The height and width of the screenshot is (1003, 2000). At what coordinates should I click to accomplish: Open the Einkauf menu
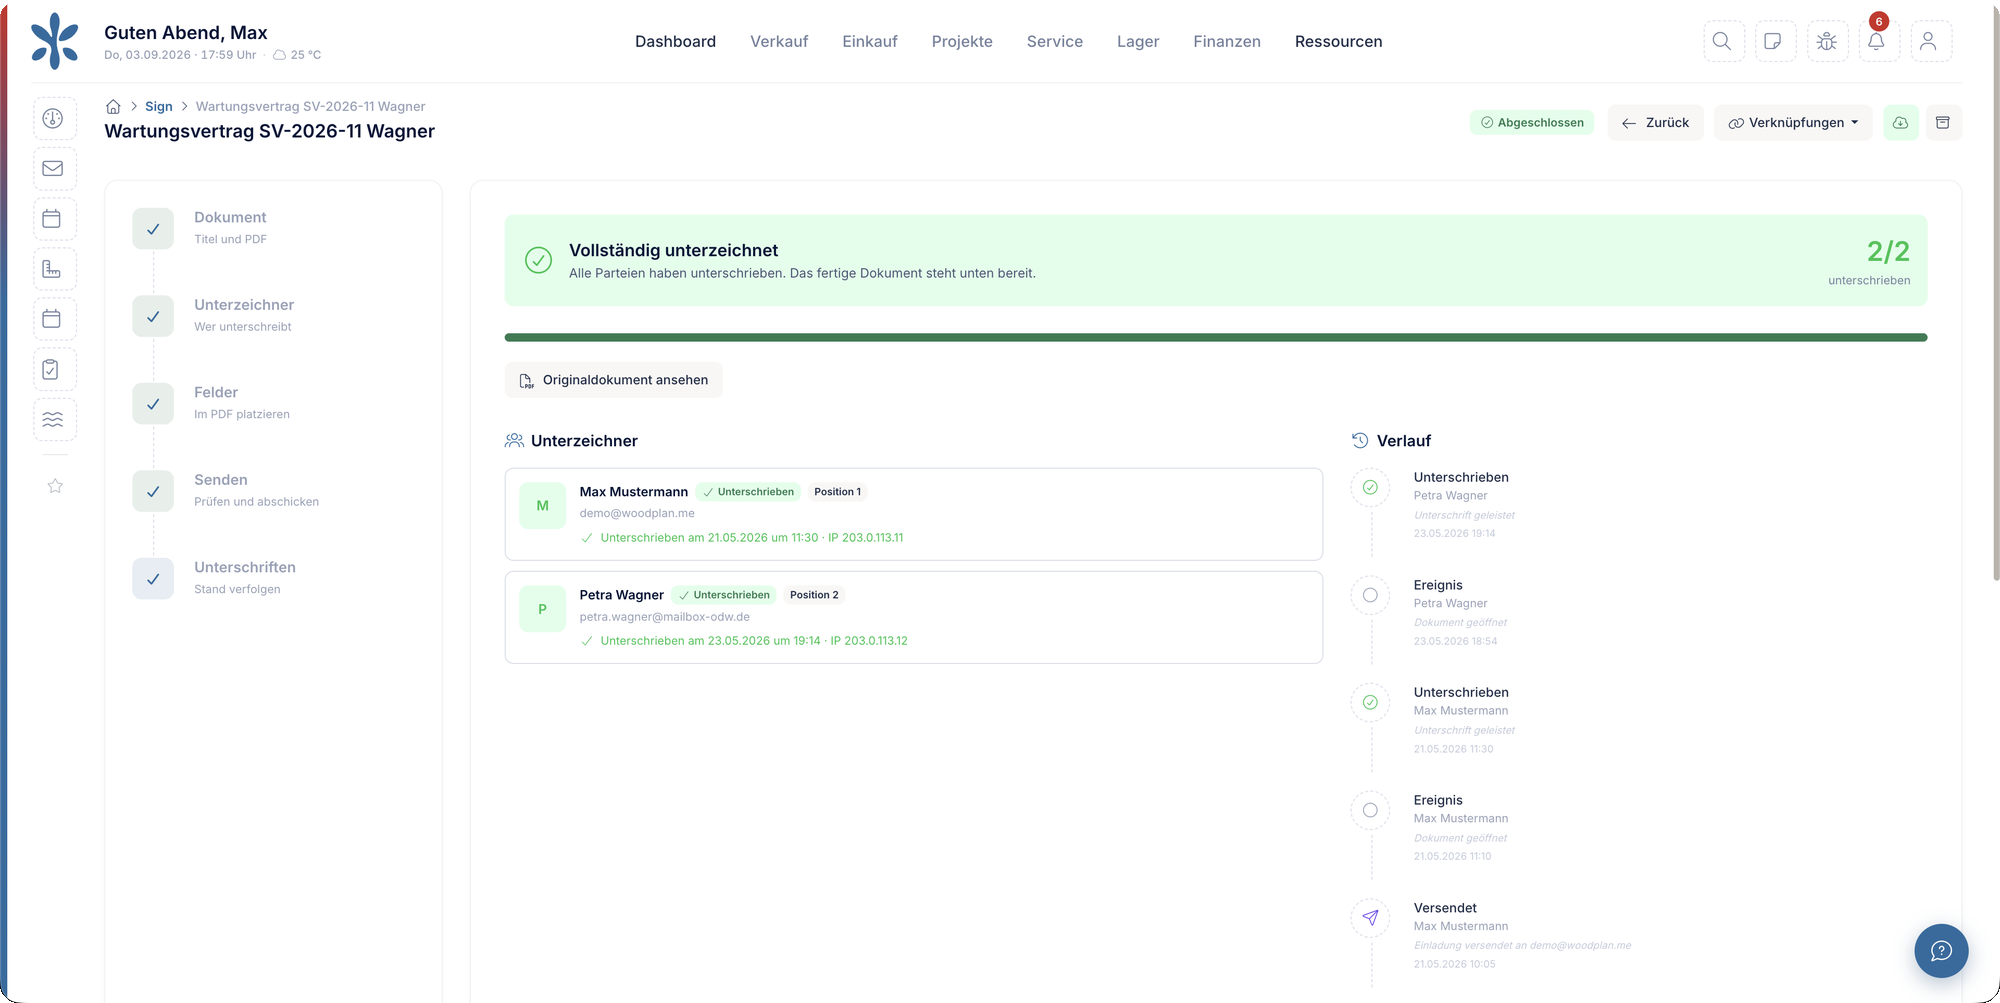pyautogui.click(x=870, y=41)
